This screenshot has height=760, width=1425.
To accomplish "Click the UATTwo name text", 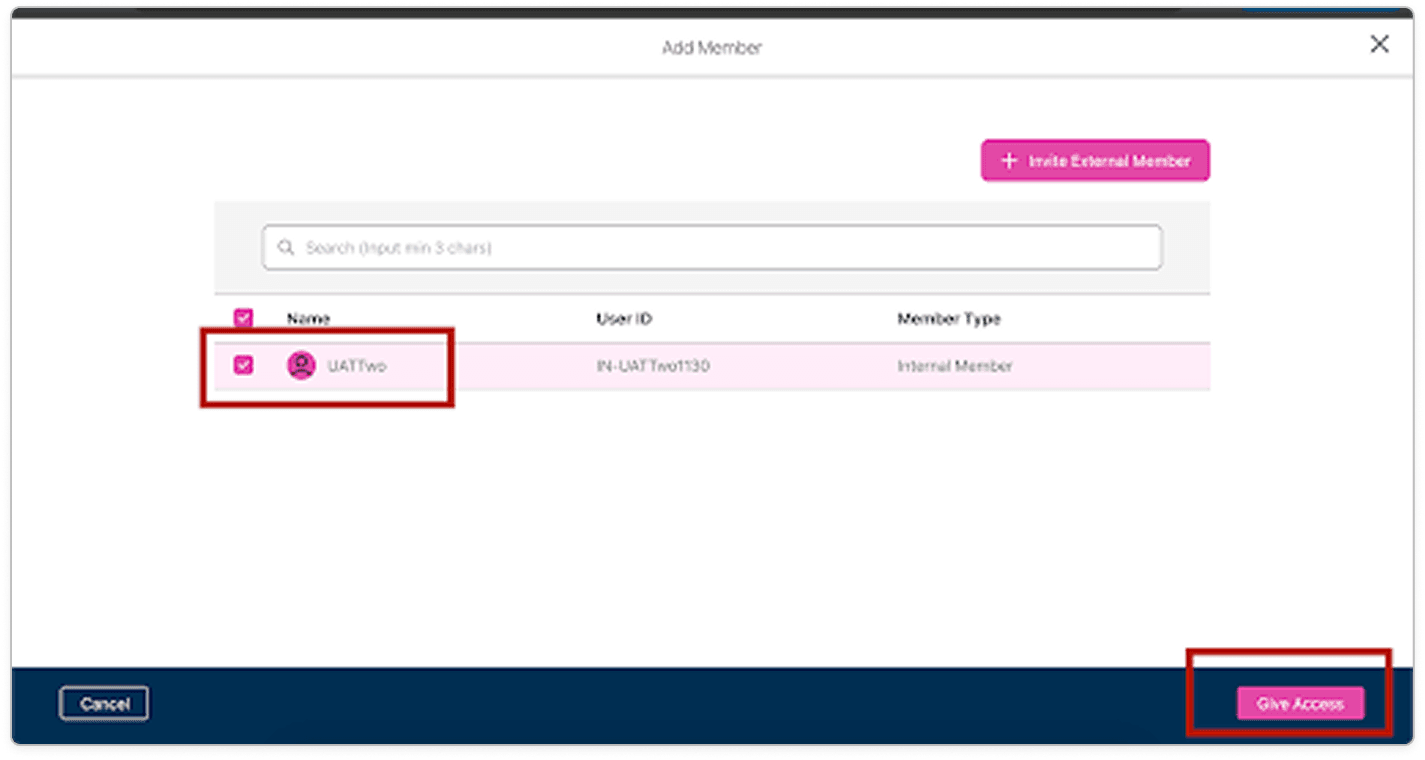I will coord(357,366).
